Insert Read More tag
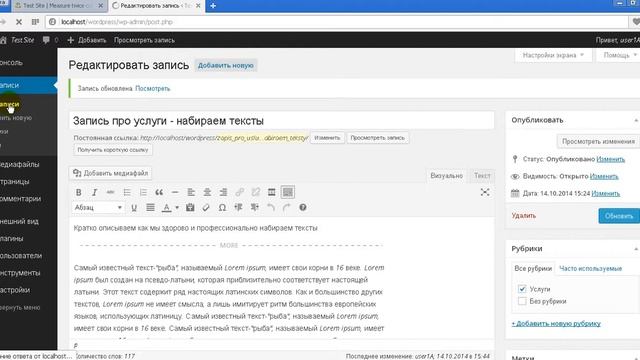 coord(272,192)
